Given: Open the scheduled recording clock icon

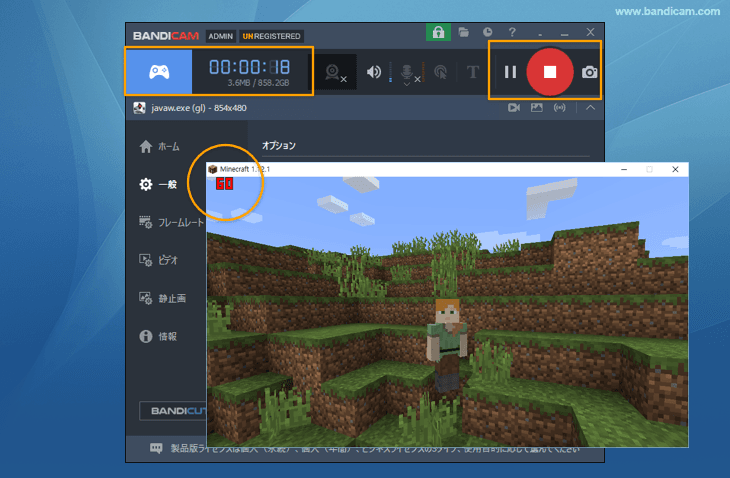Looking at the screenshot, I should point(487,33).
